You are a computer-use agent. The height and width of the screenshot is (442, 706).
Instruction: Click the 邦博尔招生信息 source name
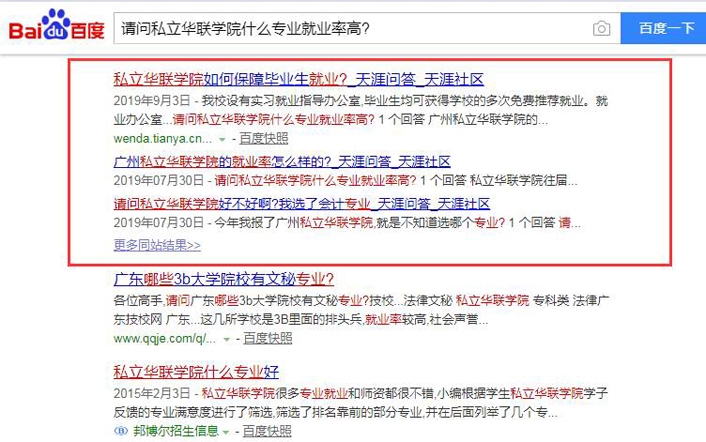coord(176,431)
